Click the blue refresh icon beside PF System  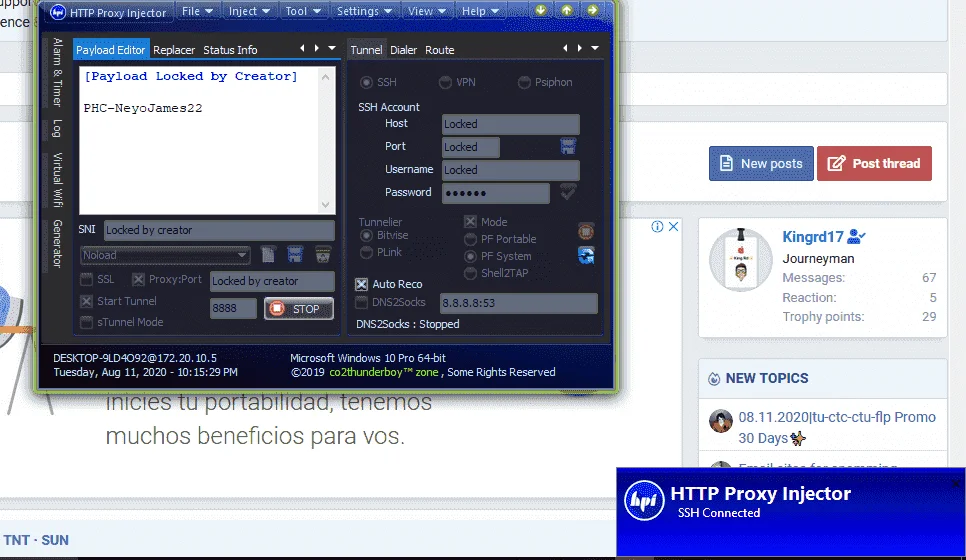tap(586, 256)
